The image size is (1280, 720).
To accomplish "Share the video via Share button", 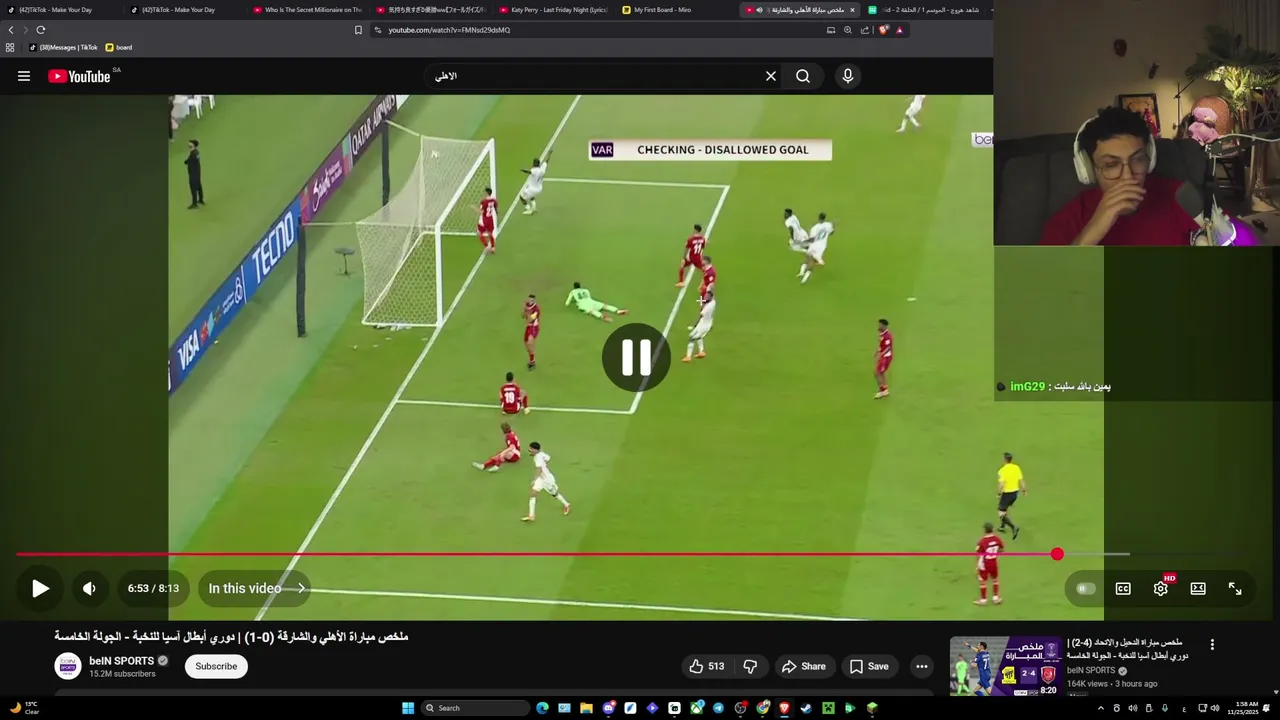I will click(804, 666).
